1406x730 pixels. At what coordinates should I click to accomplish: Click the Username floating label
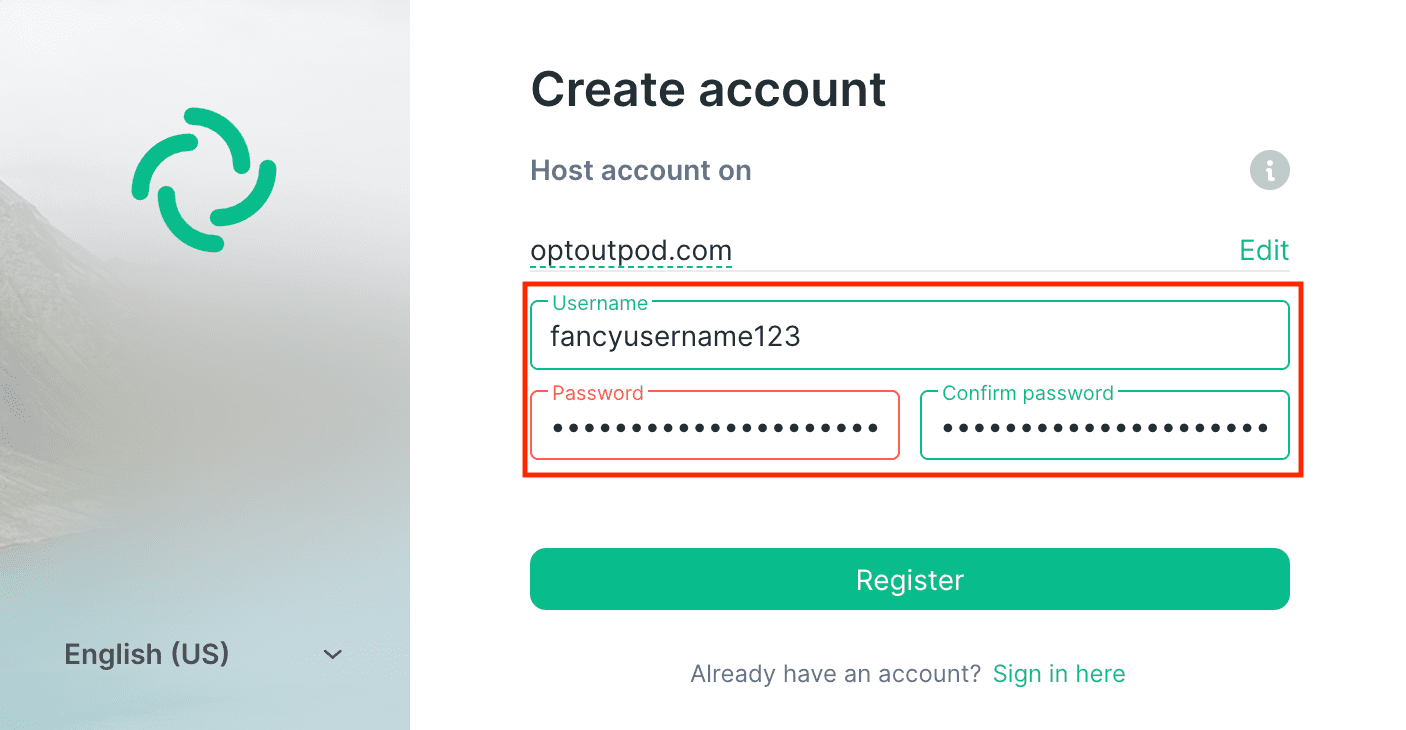pos(600,303)
